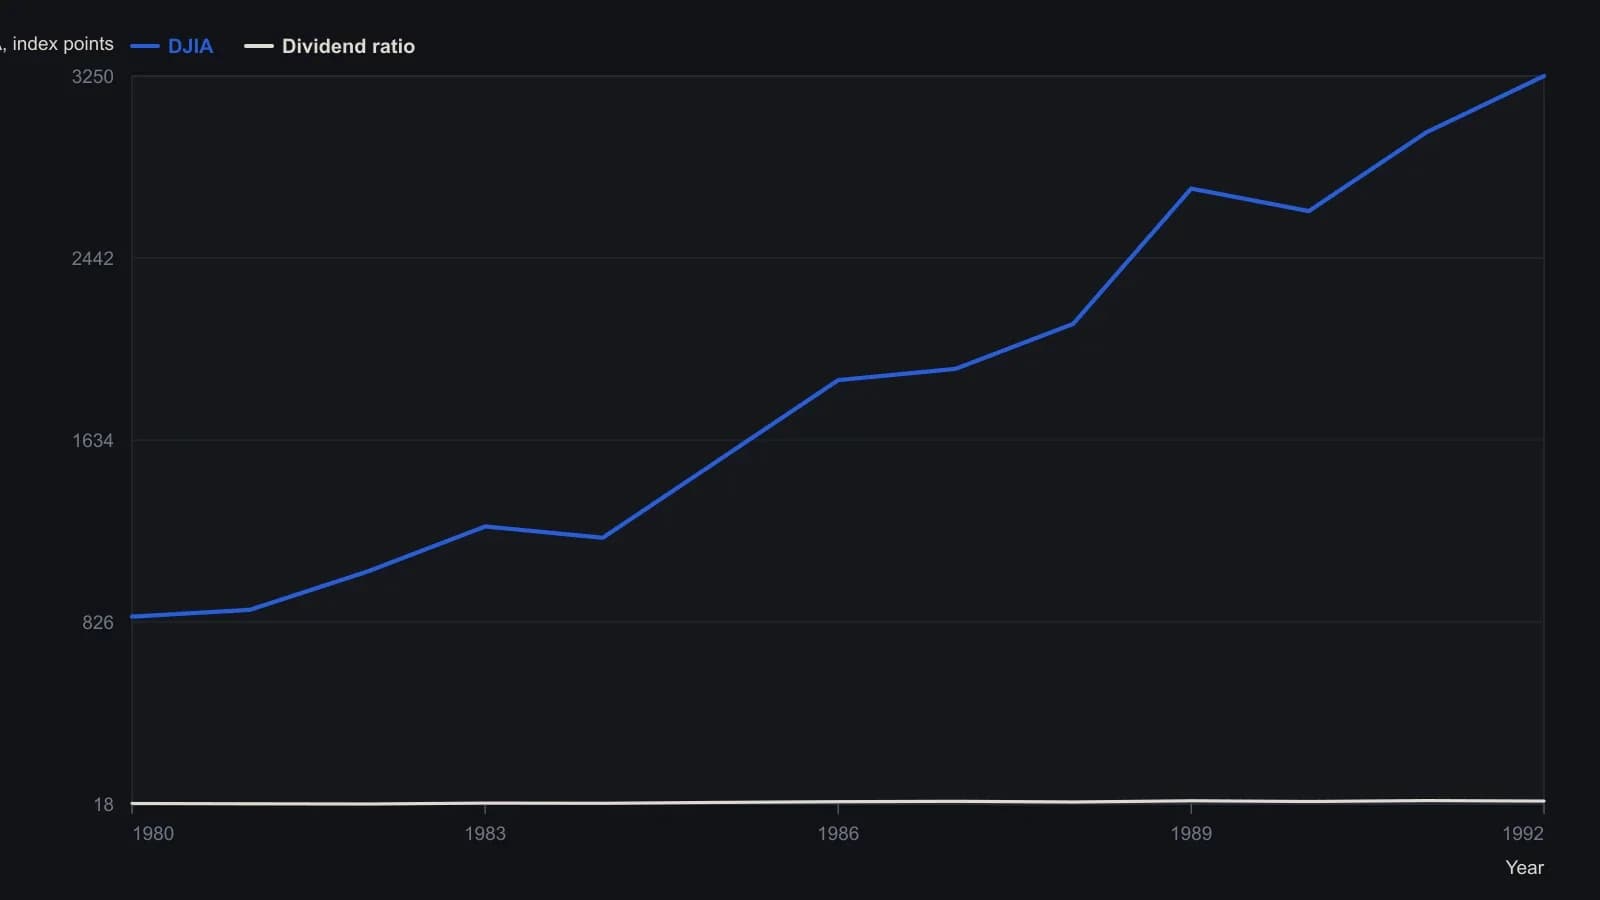
Task: Click the Year axis title
Action: 1525,868
